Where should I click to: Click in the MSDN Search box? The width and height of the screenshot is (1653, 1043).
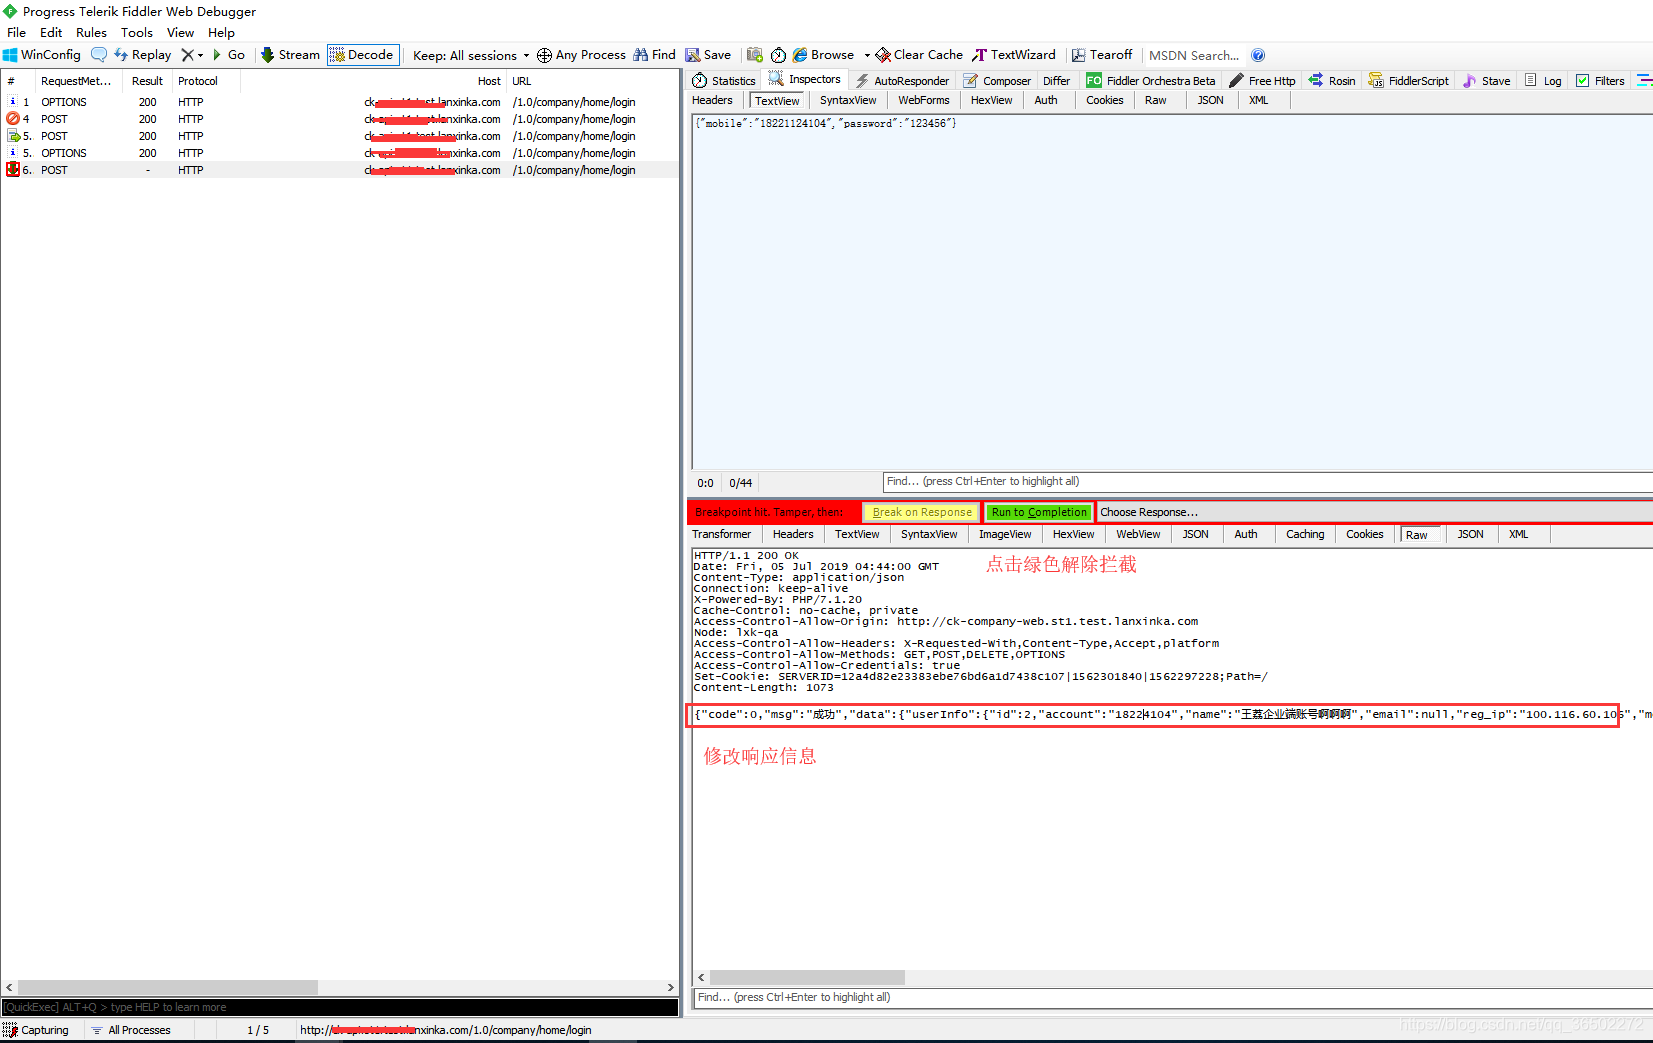click(1194, 55)
